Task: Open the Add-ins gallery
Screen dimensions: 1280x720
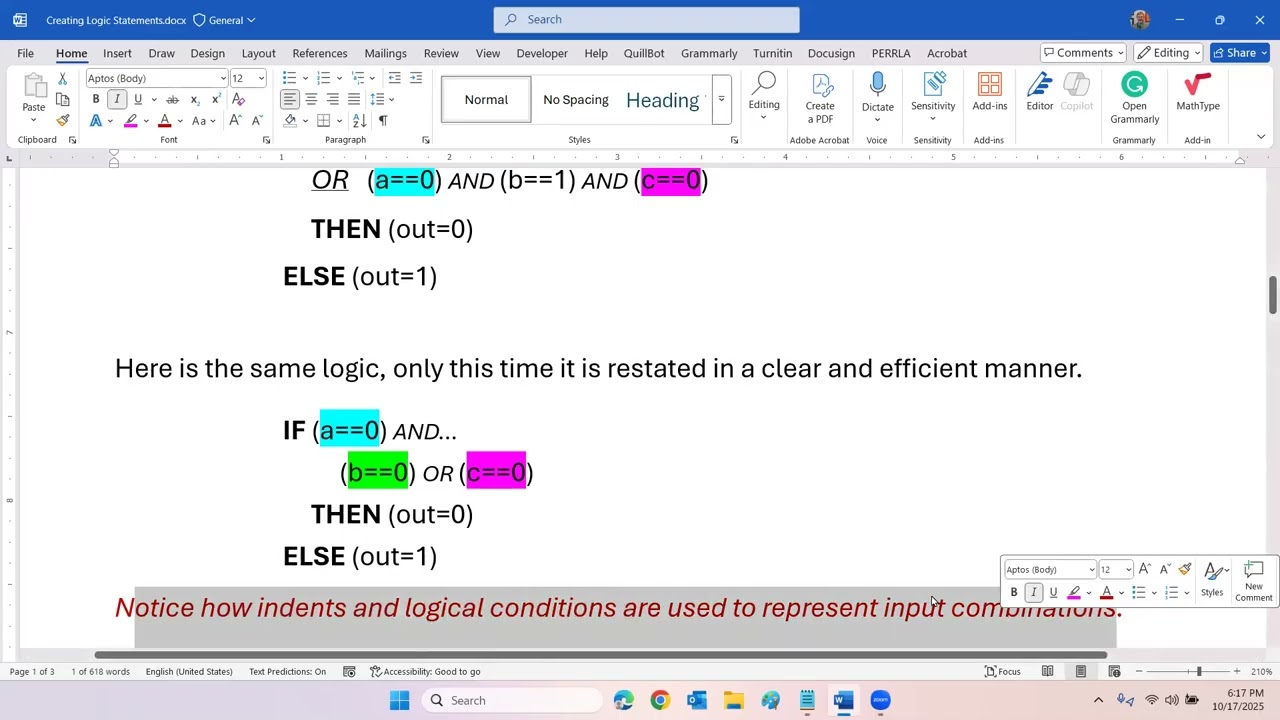Action: pos(990,92)
